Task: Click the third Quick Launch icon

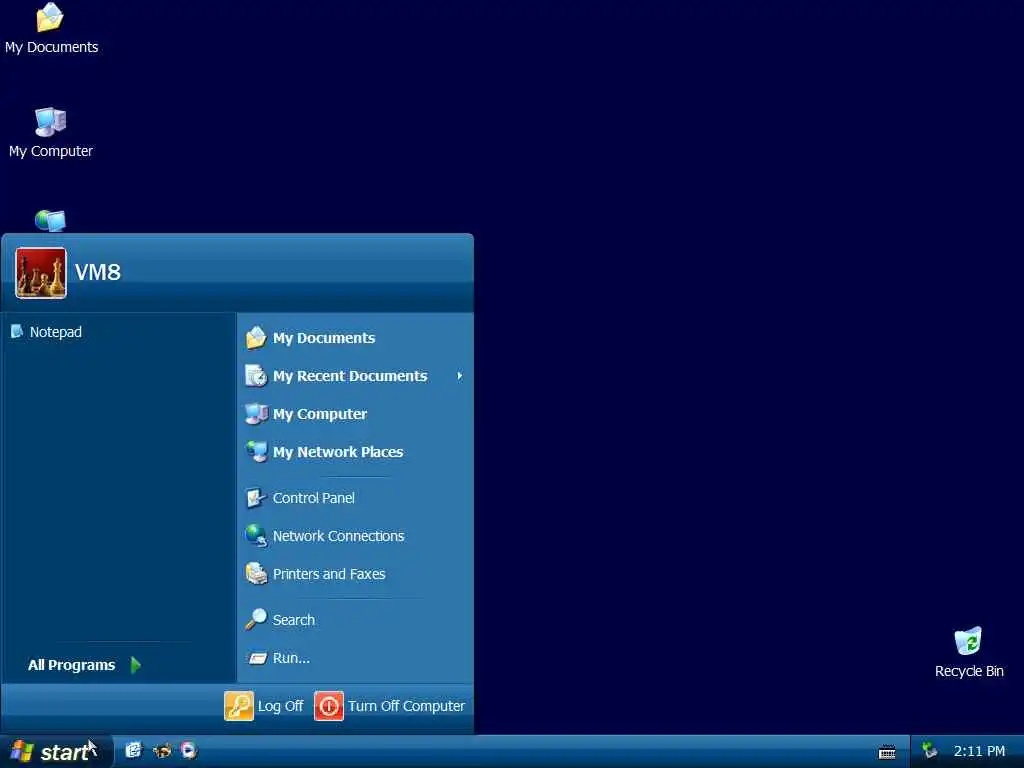Action: pos(189,750)
